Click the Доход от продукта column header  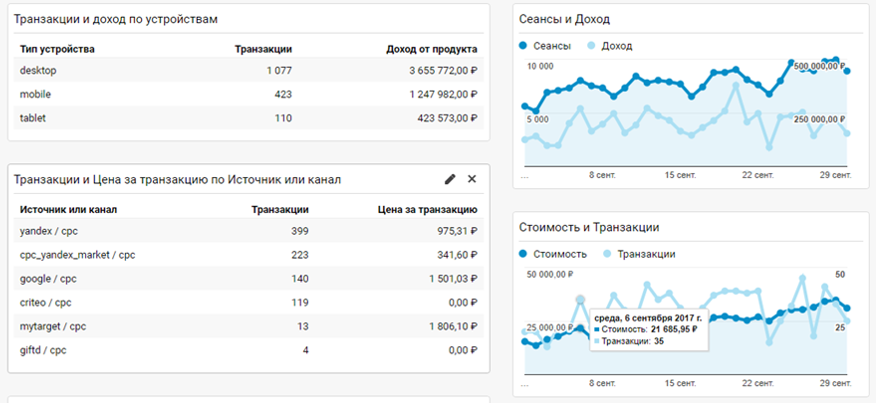point(431,48)
